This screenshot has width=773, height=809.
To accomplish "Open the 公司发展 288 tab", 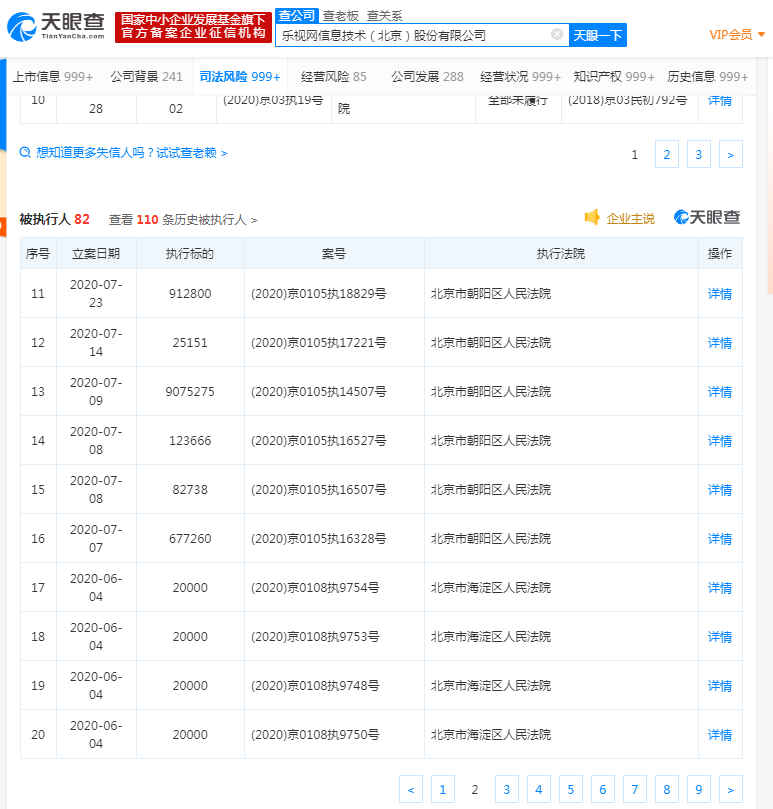I will [x=427, y=77].
